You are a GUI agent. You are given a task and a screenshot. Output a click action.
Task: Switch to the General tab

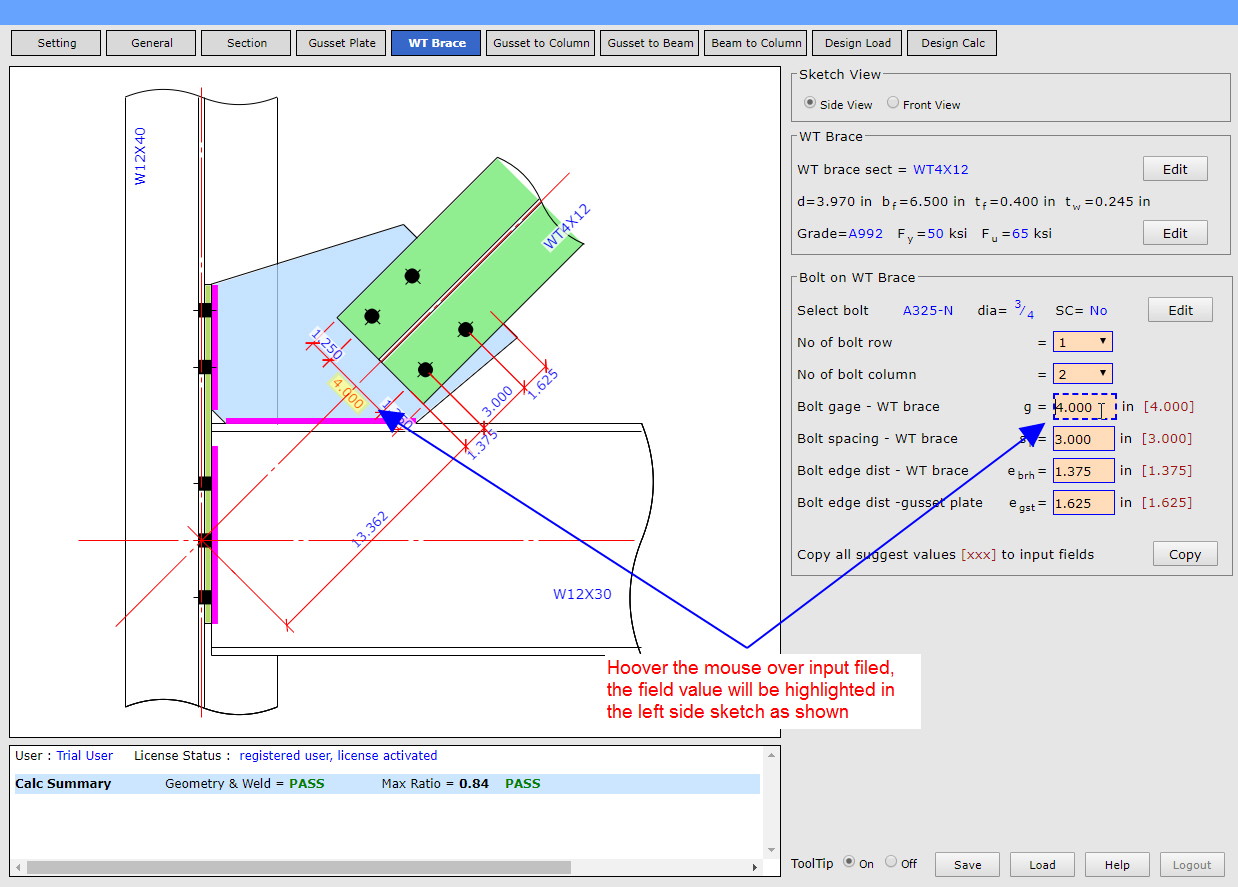coord(150,42)
